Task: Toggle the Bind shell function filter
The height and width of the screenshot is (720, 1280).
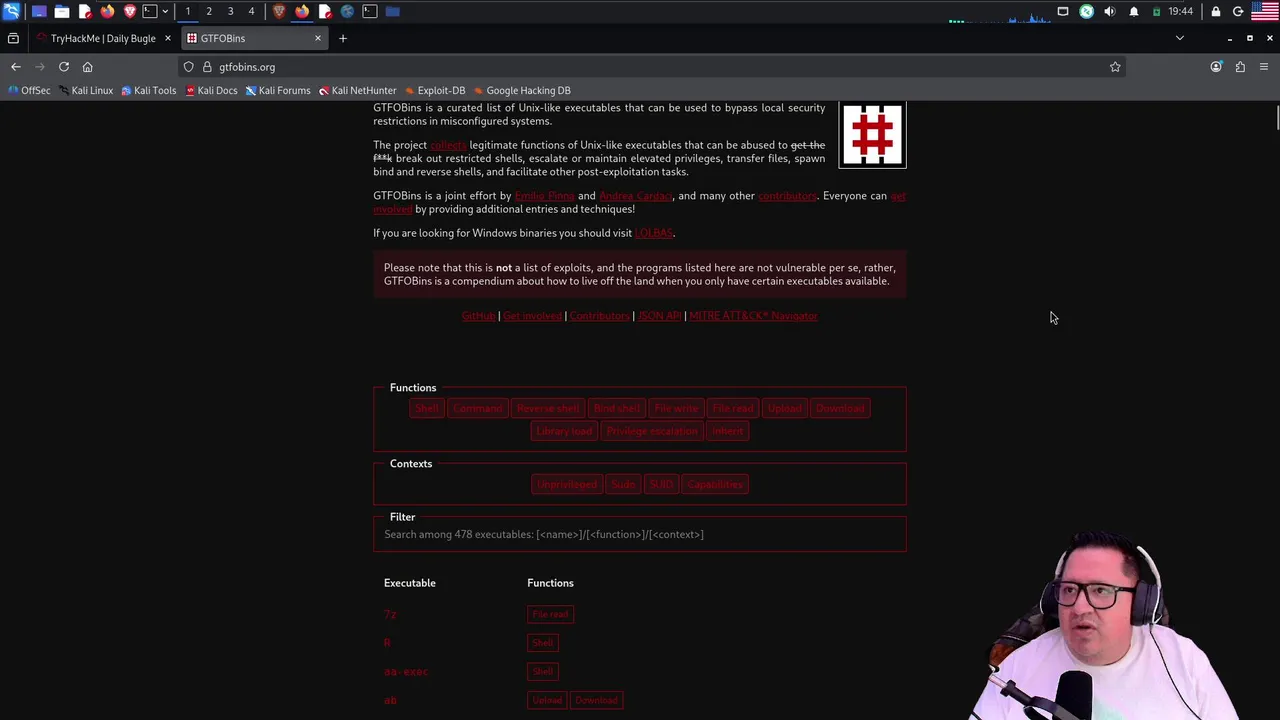Action: click(616, 408)
